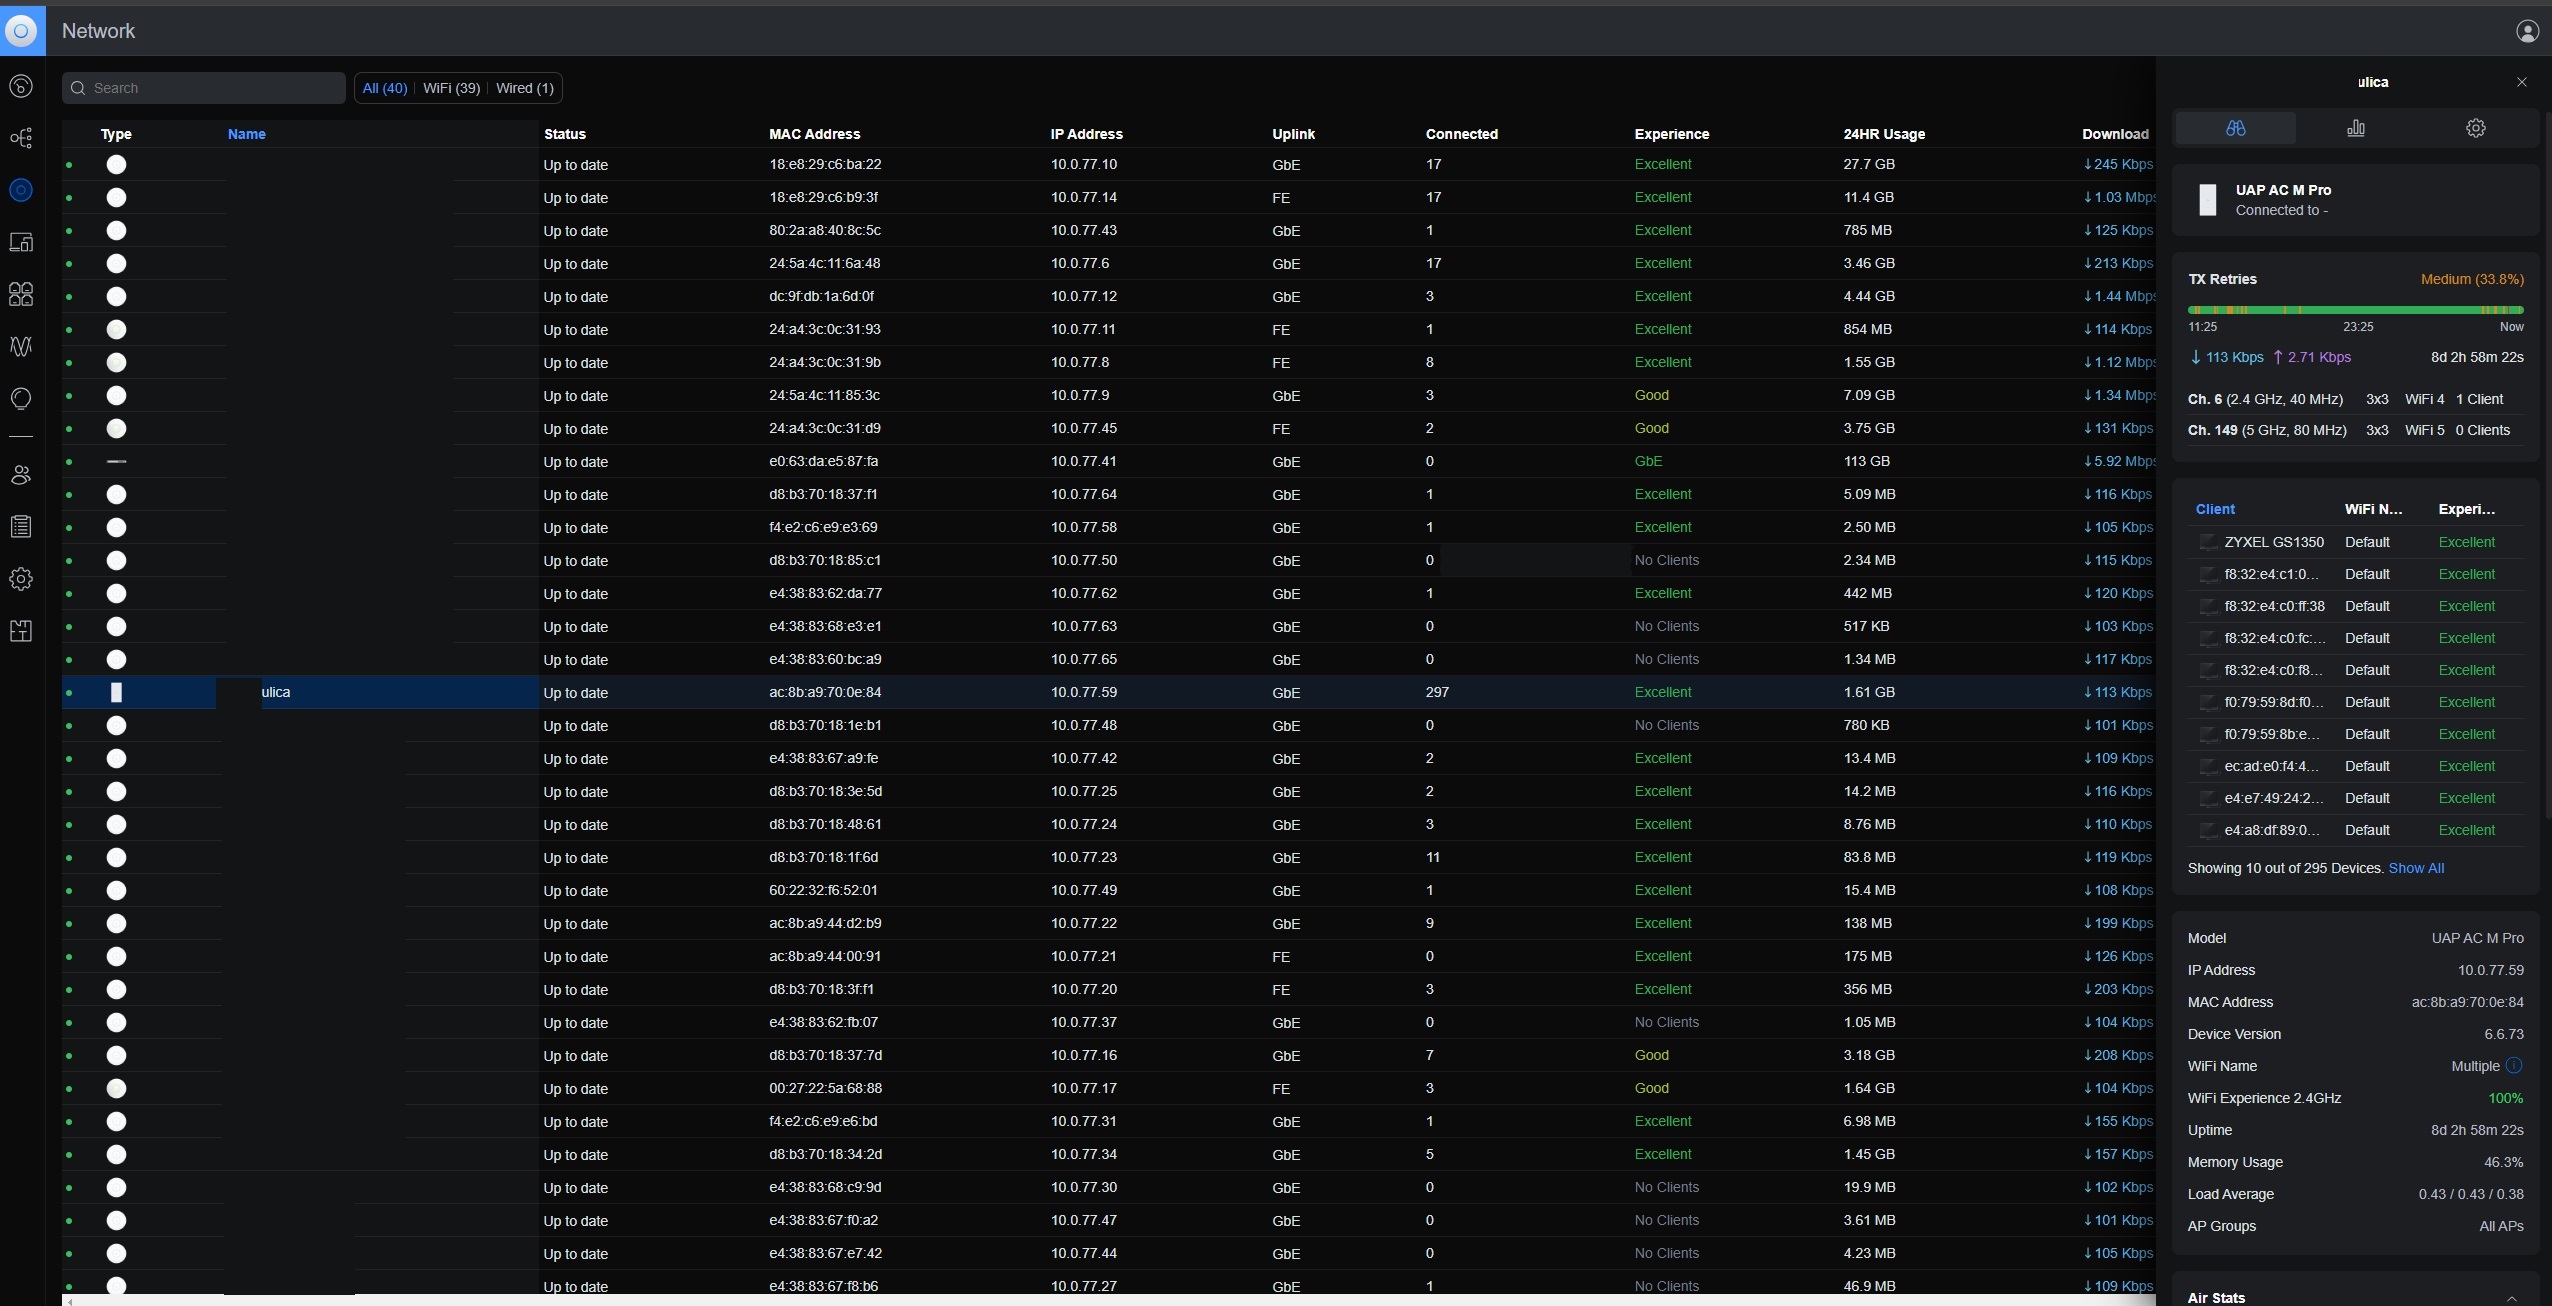Collapse the Air Stats section chevron

tap(2511, 1297)
